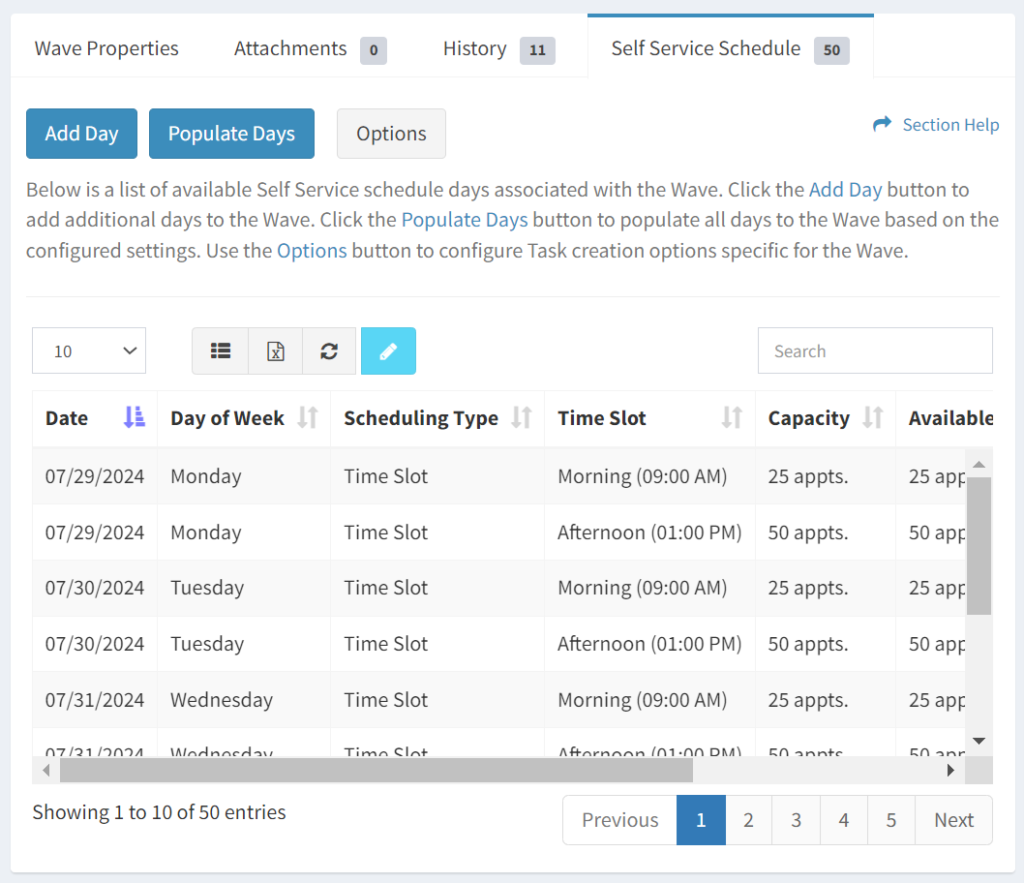
Task: Open the entries-per-page dropdown showing 10
Action: pos(88,351)
